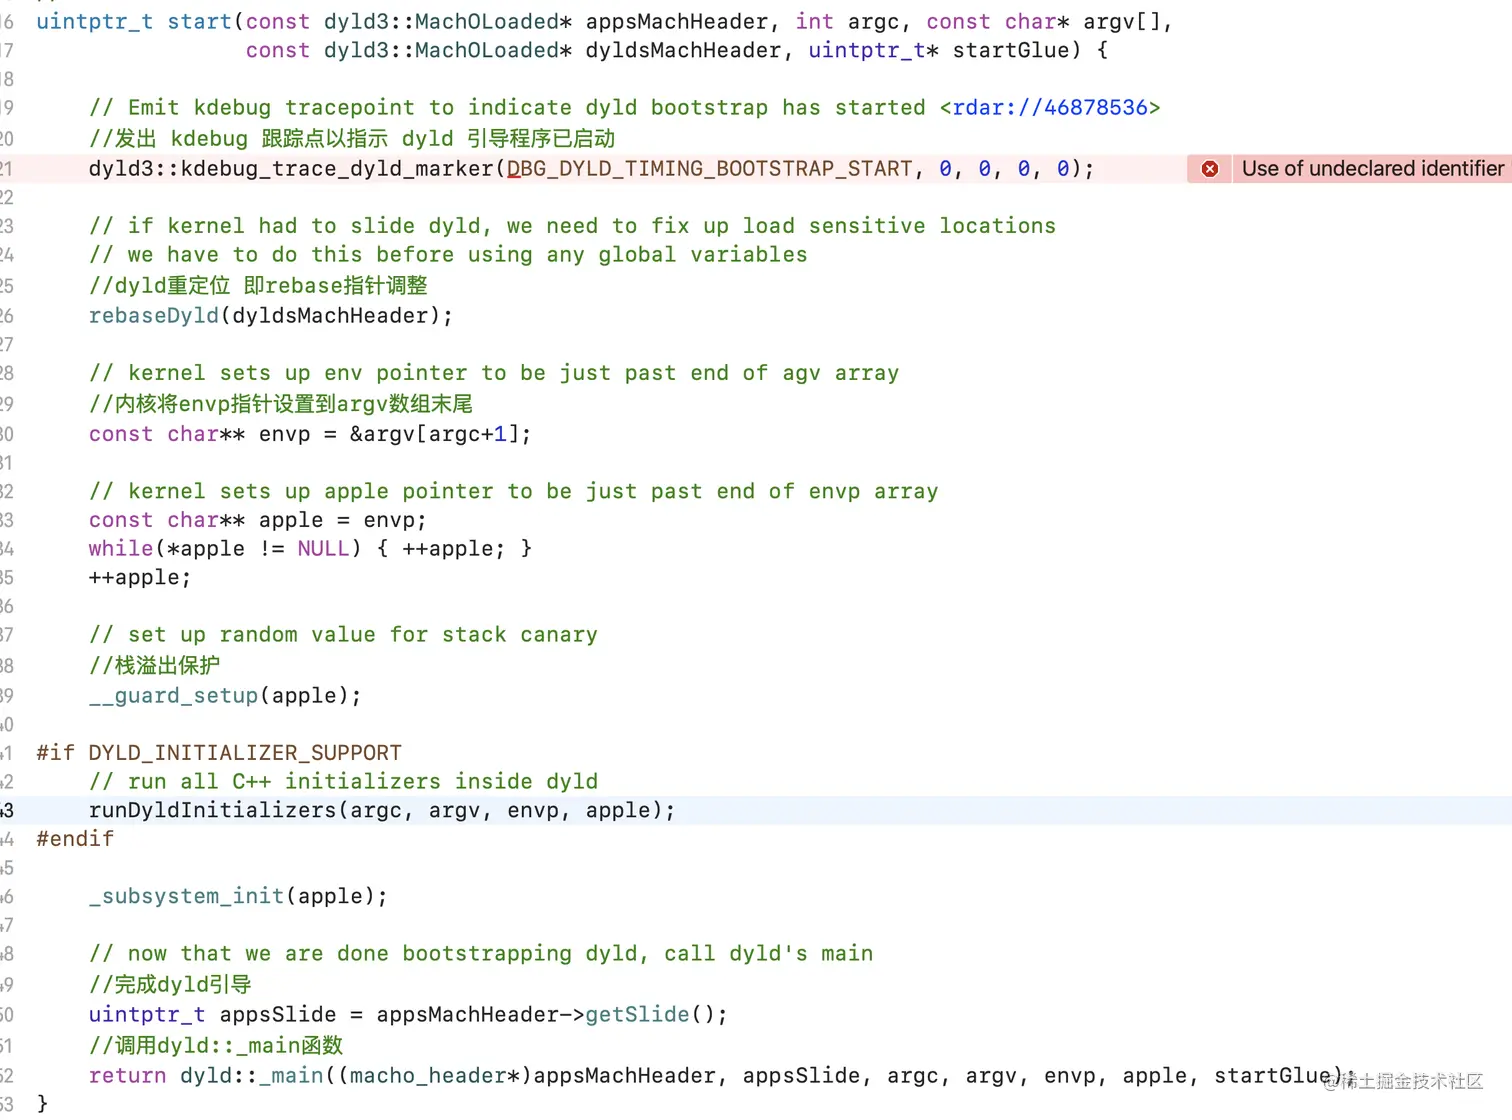This screenshot has height=1120, width=1512.
Task: Click the macho_header* cast in return statement
Action: tap(435, 1076)
